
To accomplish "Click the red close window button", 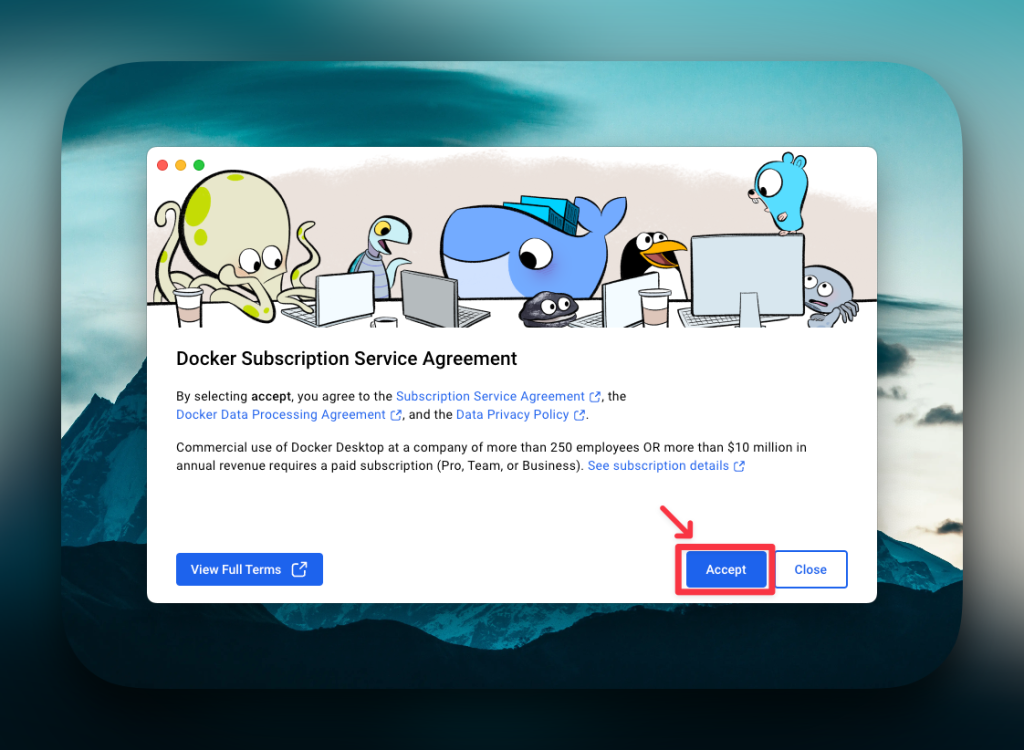I will 163,165.
